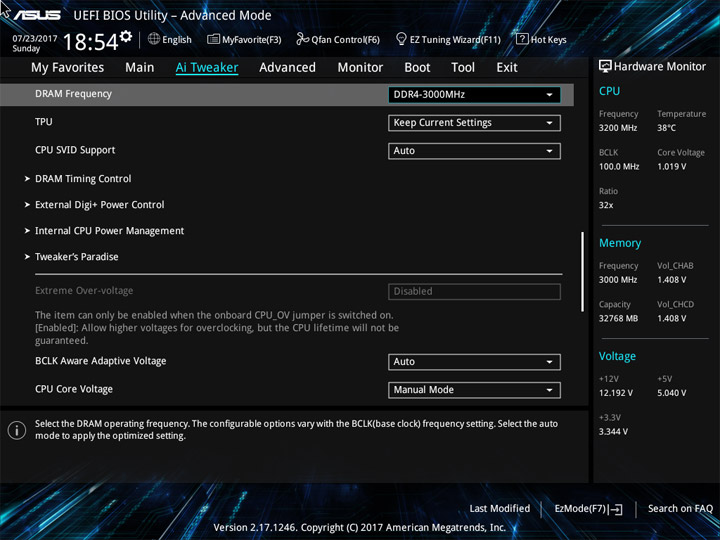Expand Internal CPU Power Management

[109, 231]
